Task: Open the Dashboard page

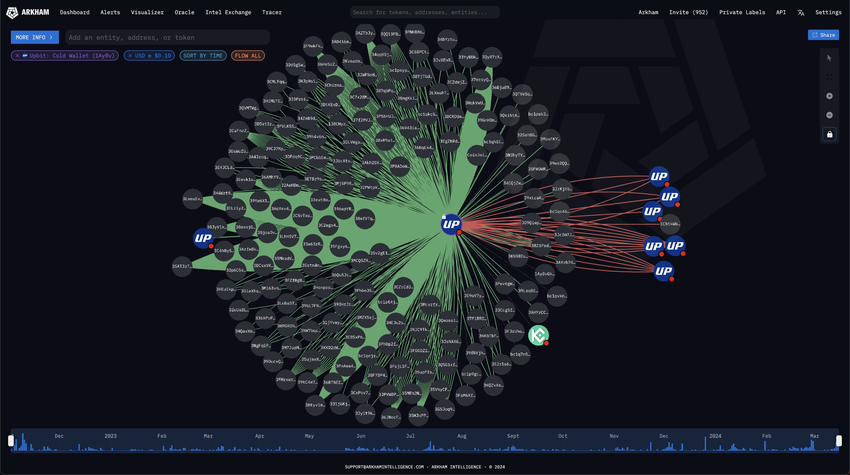Action: click(x=75, y=12)
